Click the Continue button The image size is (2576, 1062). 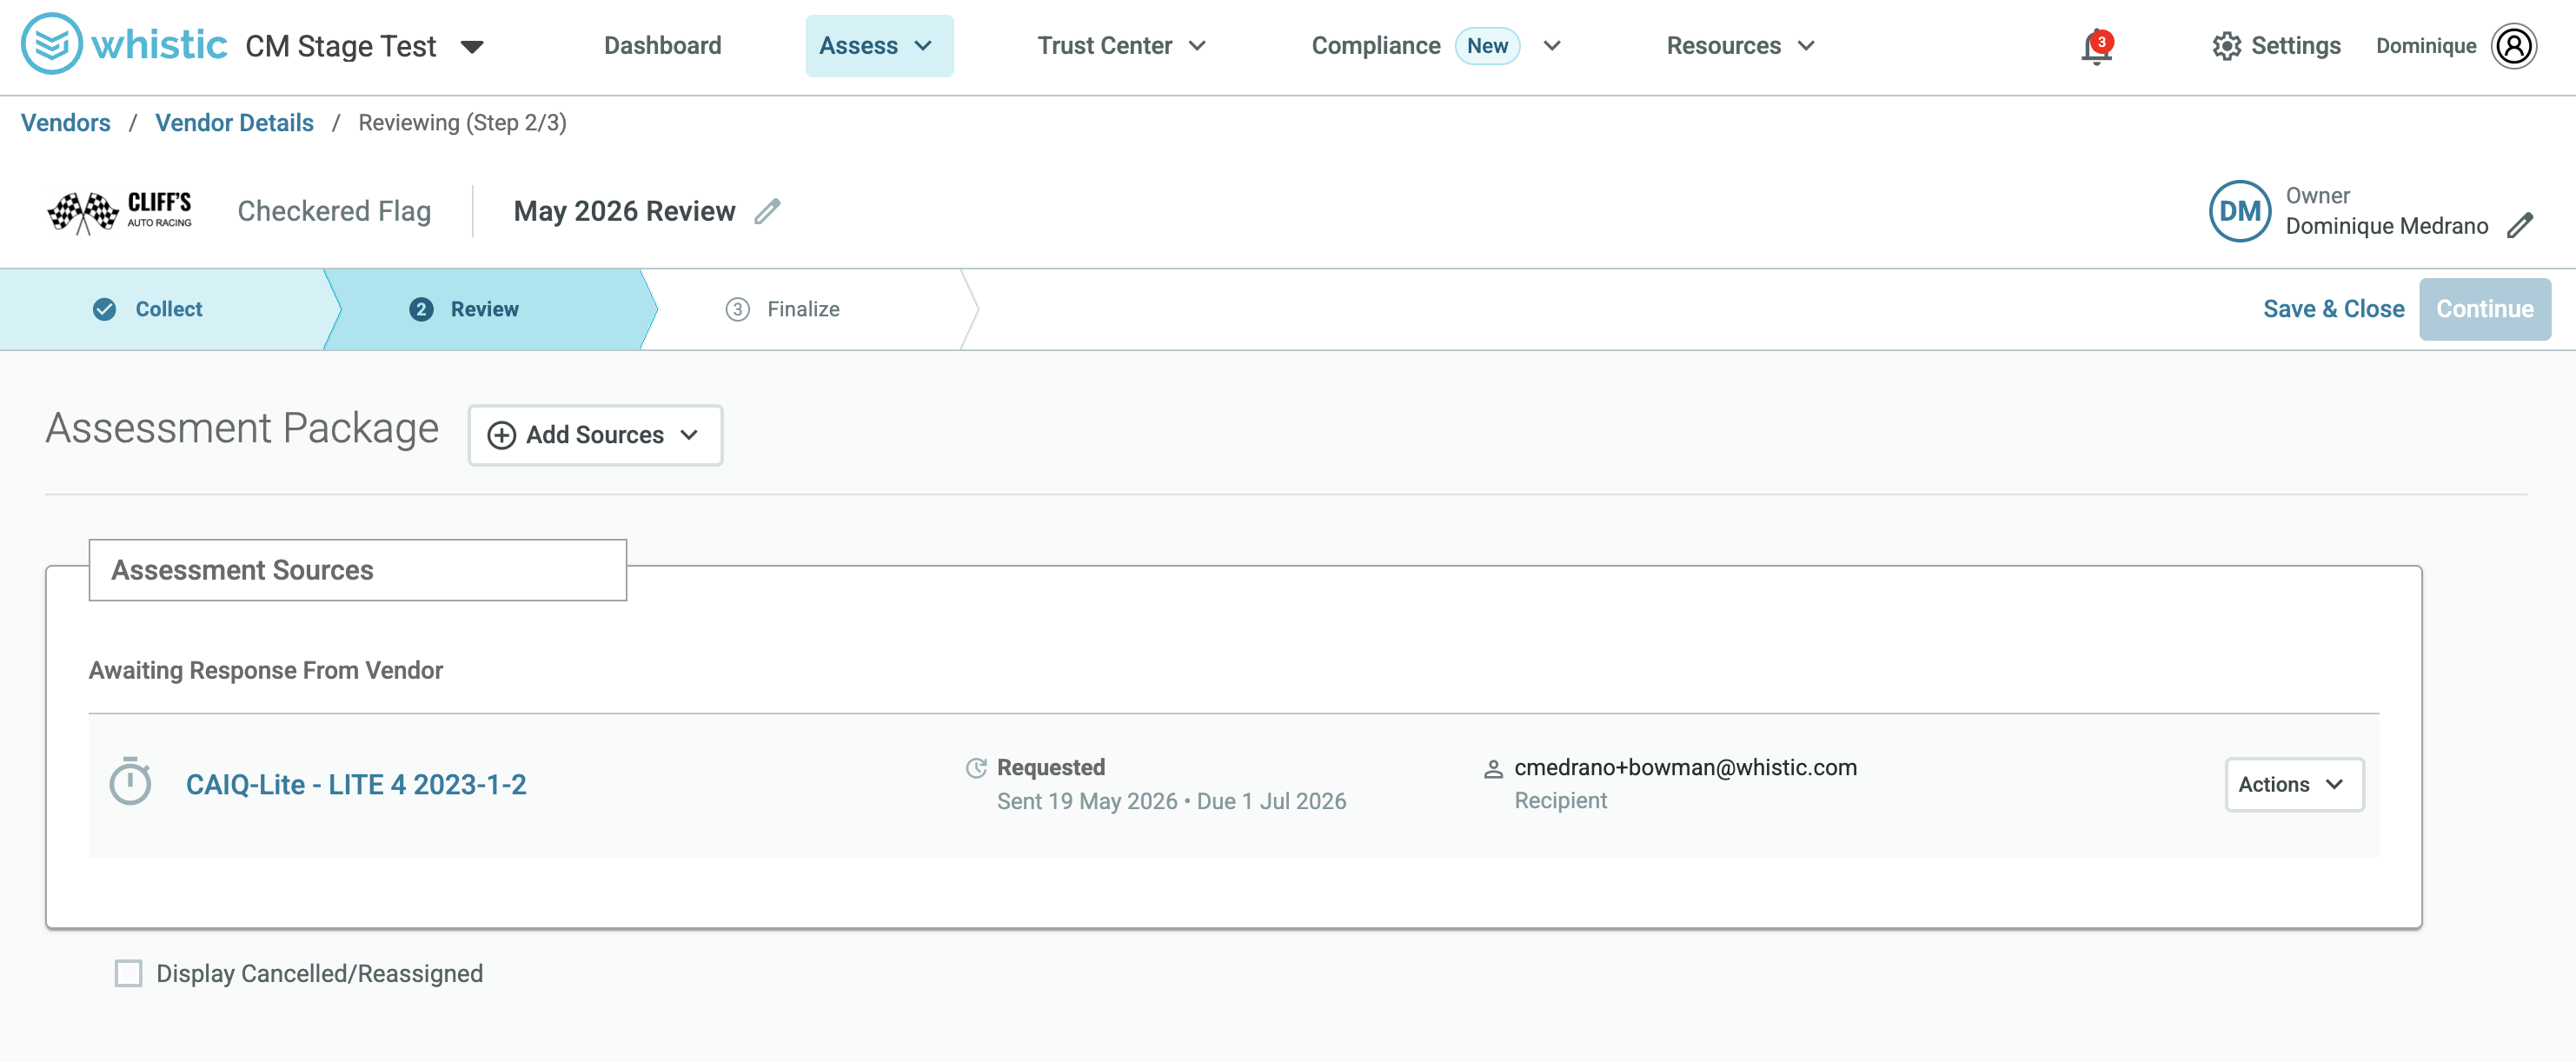2484,309
